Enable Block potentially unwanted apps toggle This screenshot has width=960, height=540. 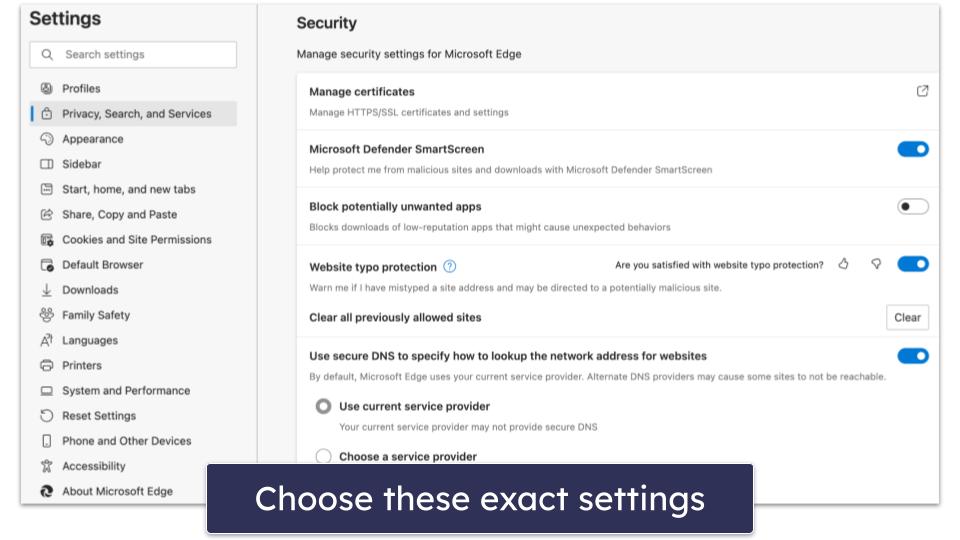(x=913, y=206)
